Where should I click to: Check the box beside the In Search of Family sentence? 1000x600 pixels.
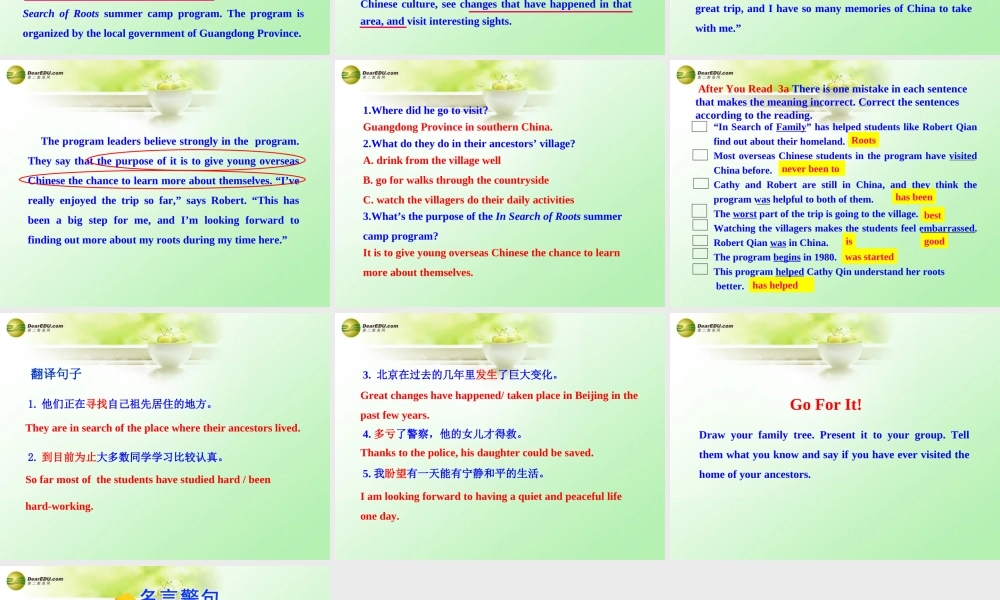click(x=699, y=126)
